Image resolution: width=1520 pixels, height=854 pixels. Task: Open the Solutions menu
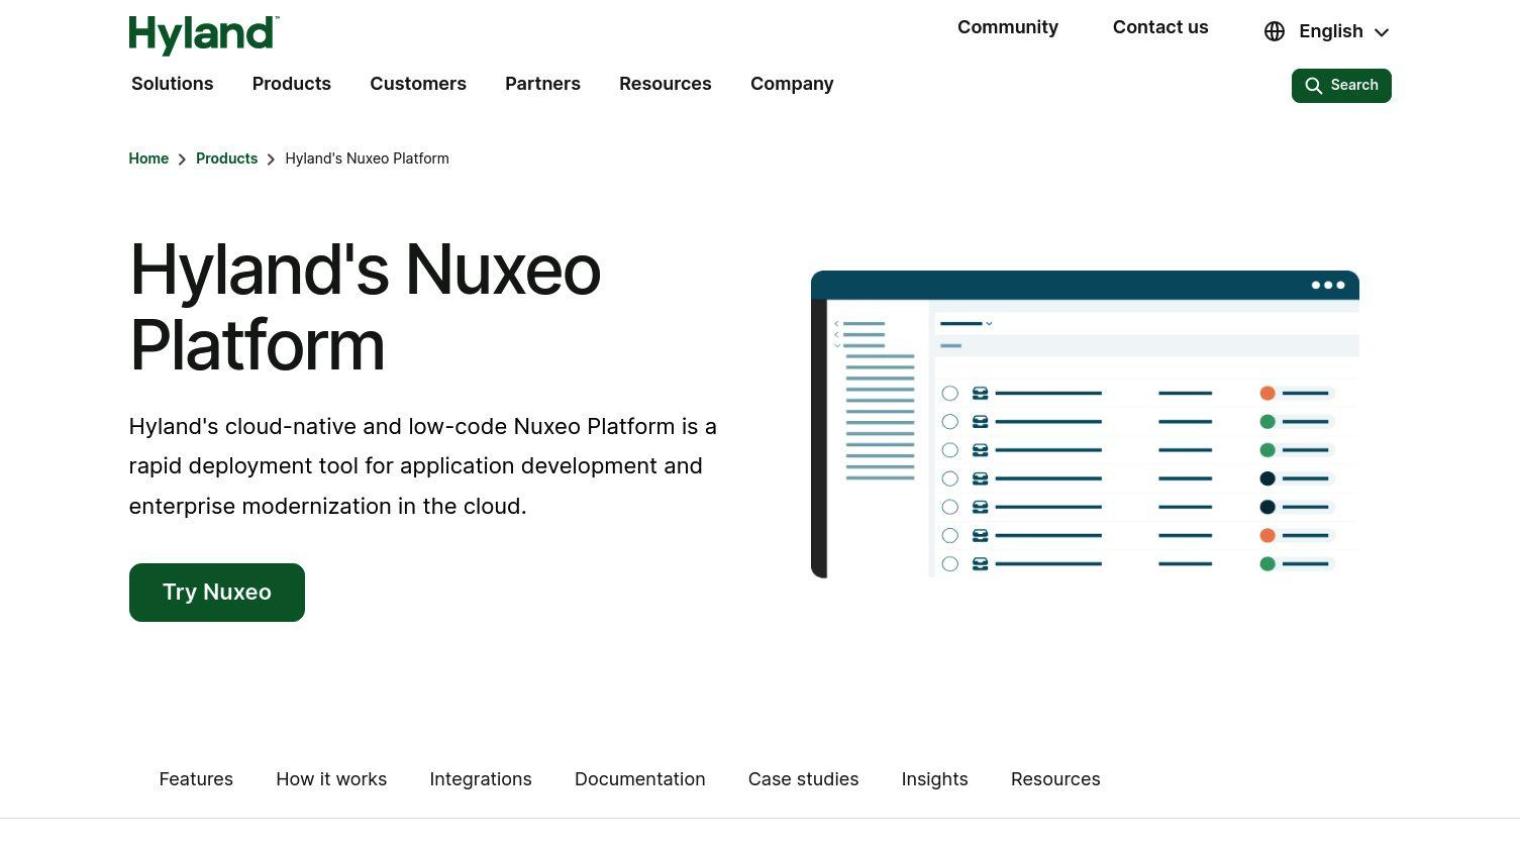(x=172, y=84)
